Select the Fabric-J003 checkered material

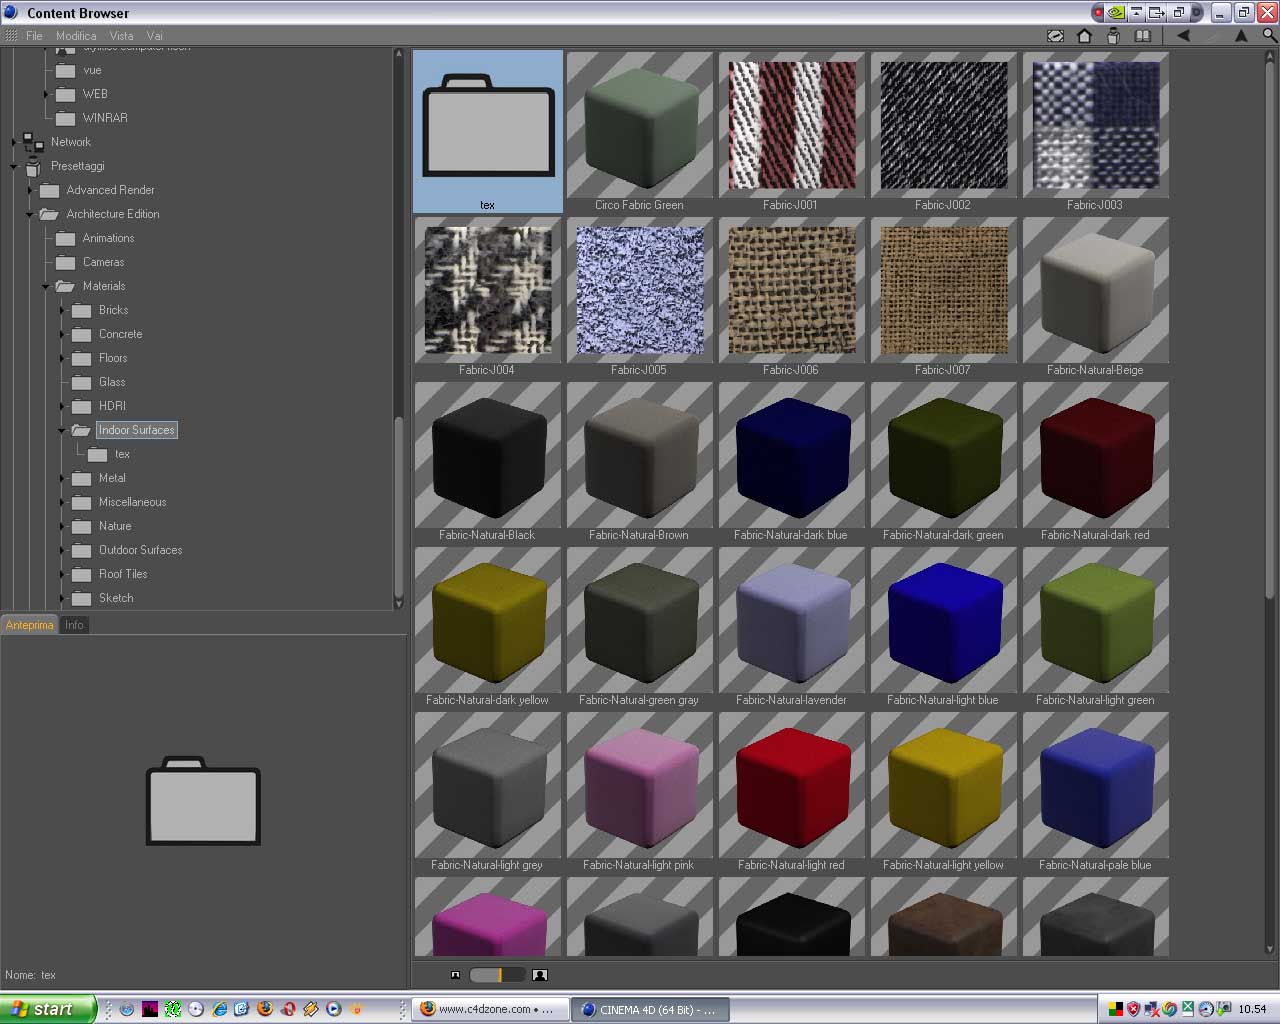click(1096, 131)
